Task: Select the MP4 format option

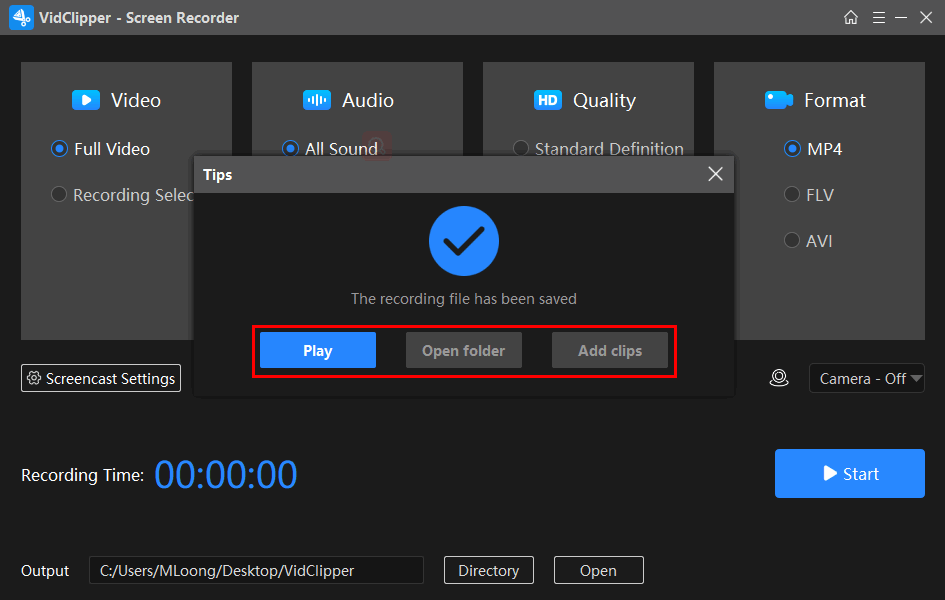Action: pos(792,149)
